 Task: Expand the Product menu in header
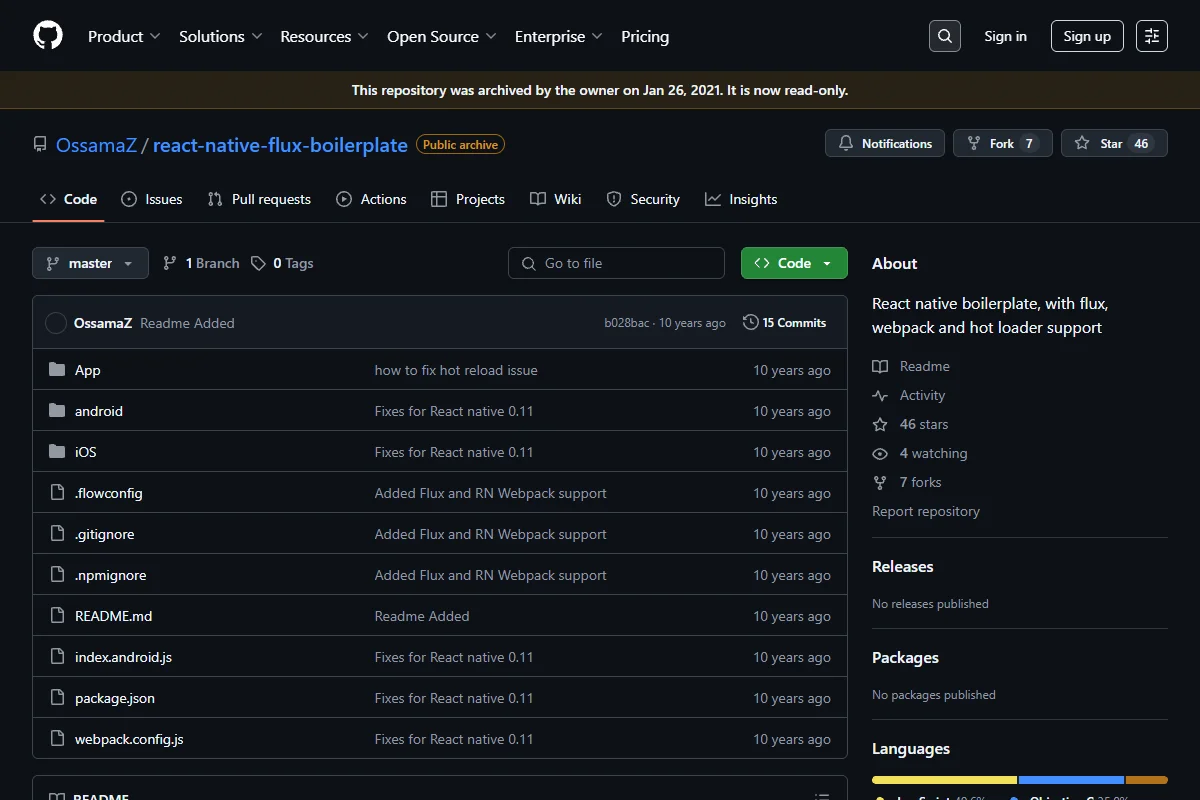click(x=124, y=36)
